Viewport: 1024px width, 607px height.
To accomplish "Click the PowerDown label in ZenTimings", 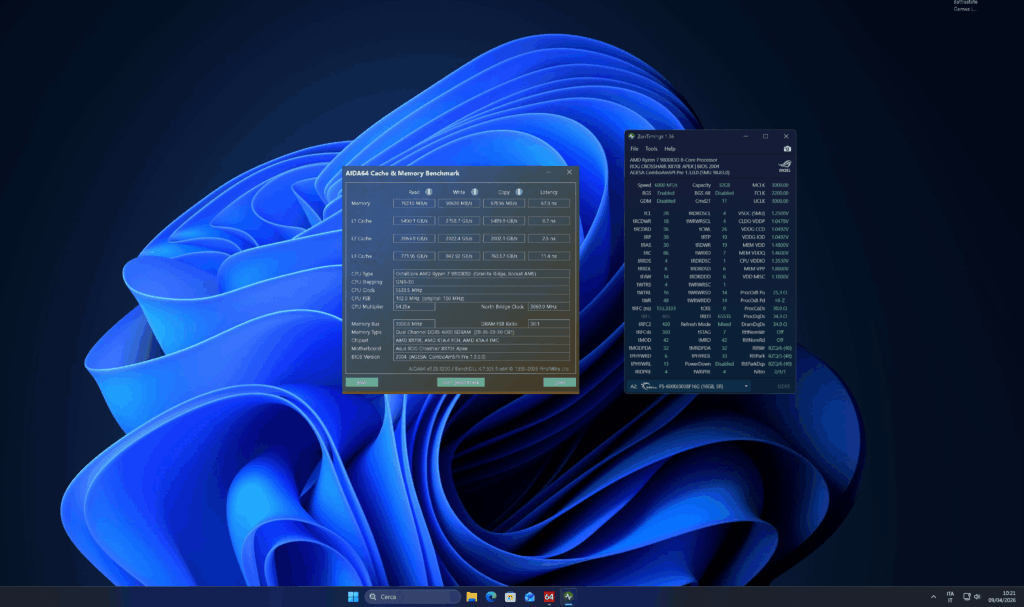I will 697,364.
